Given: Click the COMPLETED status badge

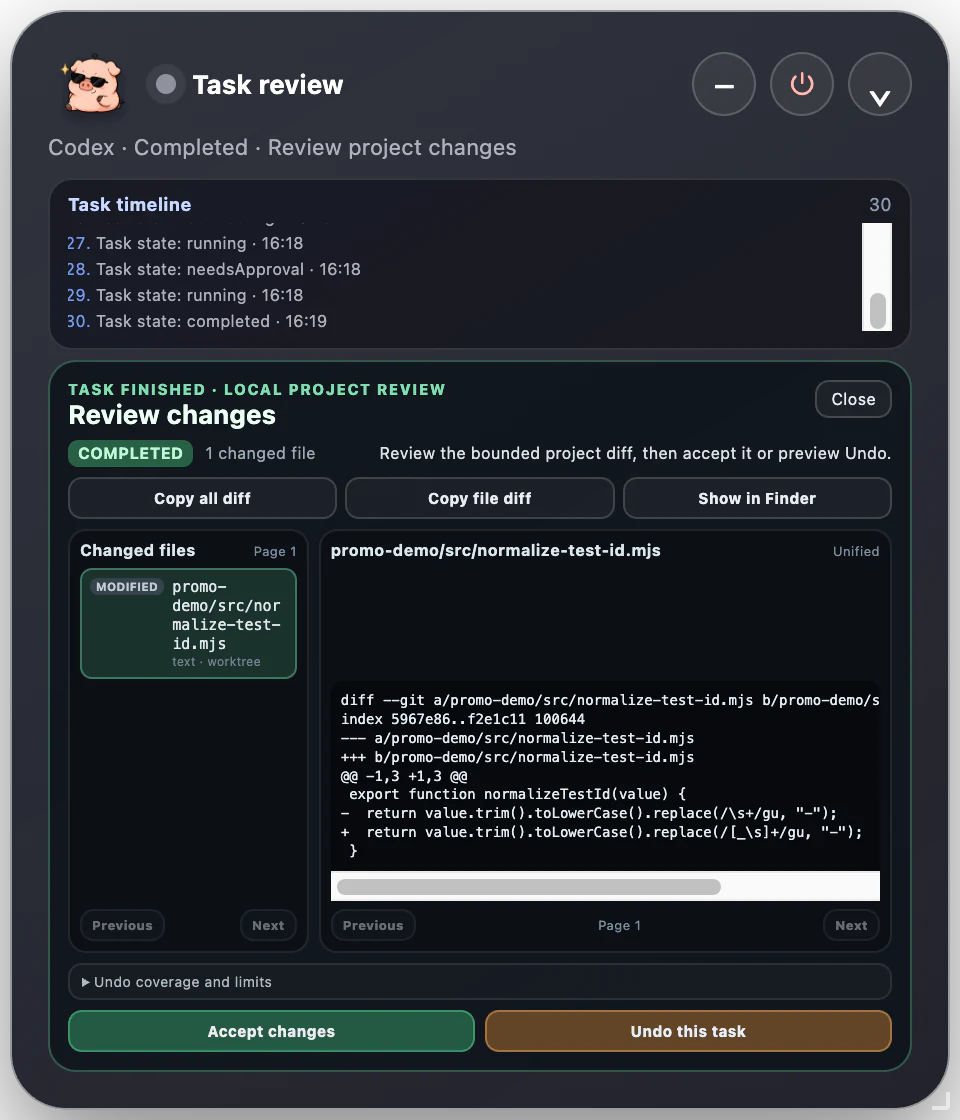Looking at the screenshot, I should (130, 453).
